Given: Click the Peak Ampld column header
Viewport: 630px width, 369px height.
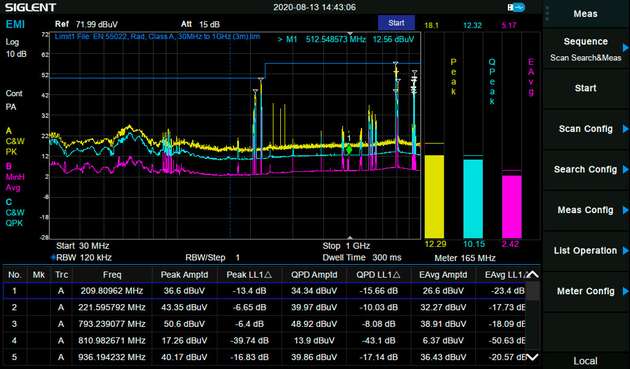Looking at the screenshot, I should click(184, 275).
